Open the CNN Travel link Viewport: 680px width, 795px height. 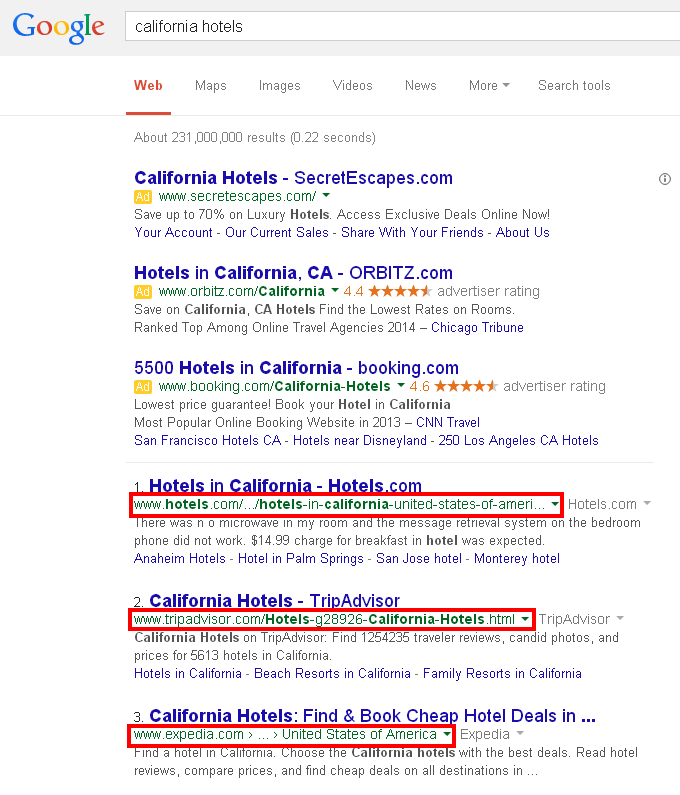pyautogui.click(x=448, y=422)
